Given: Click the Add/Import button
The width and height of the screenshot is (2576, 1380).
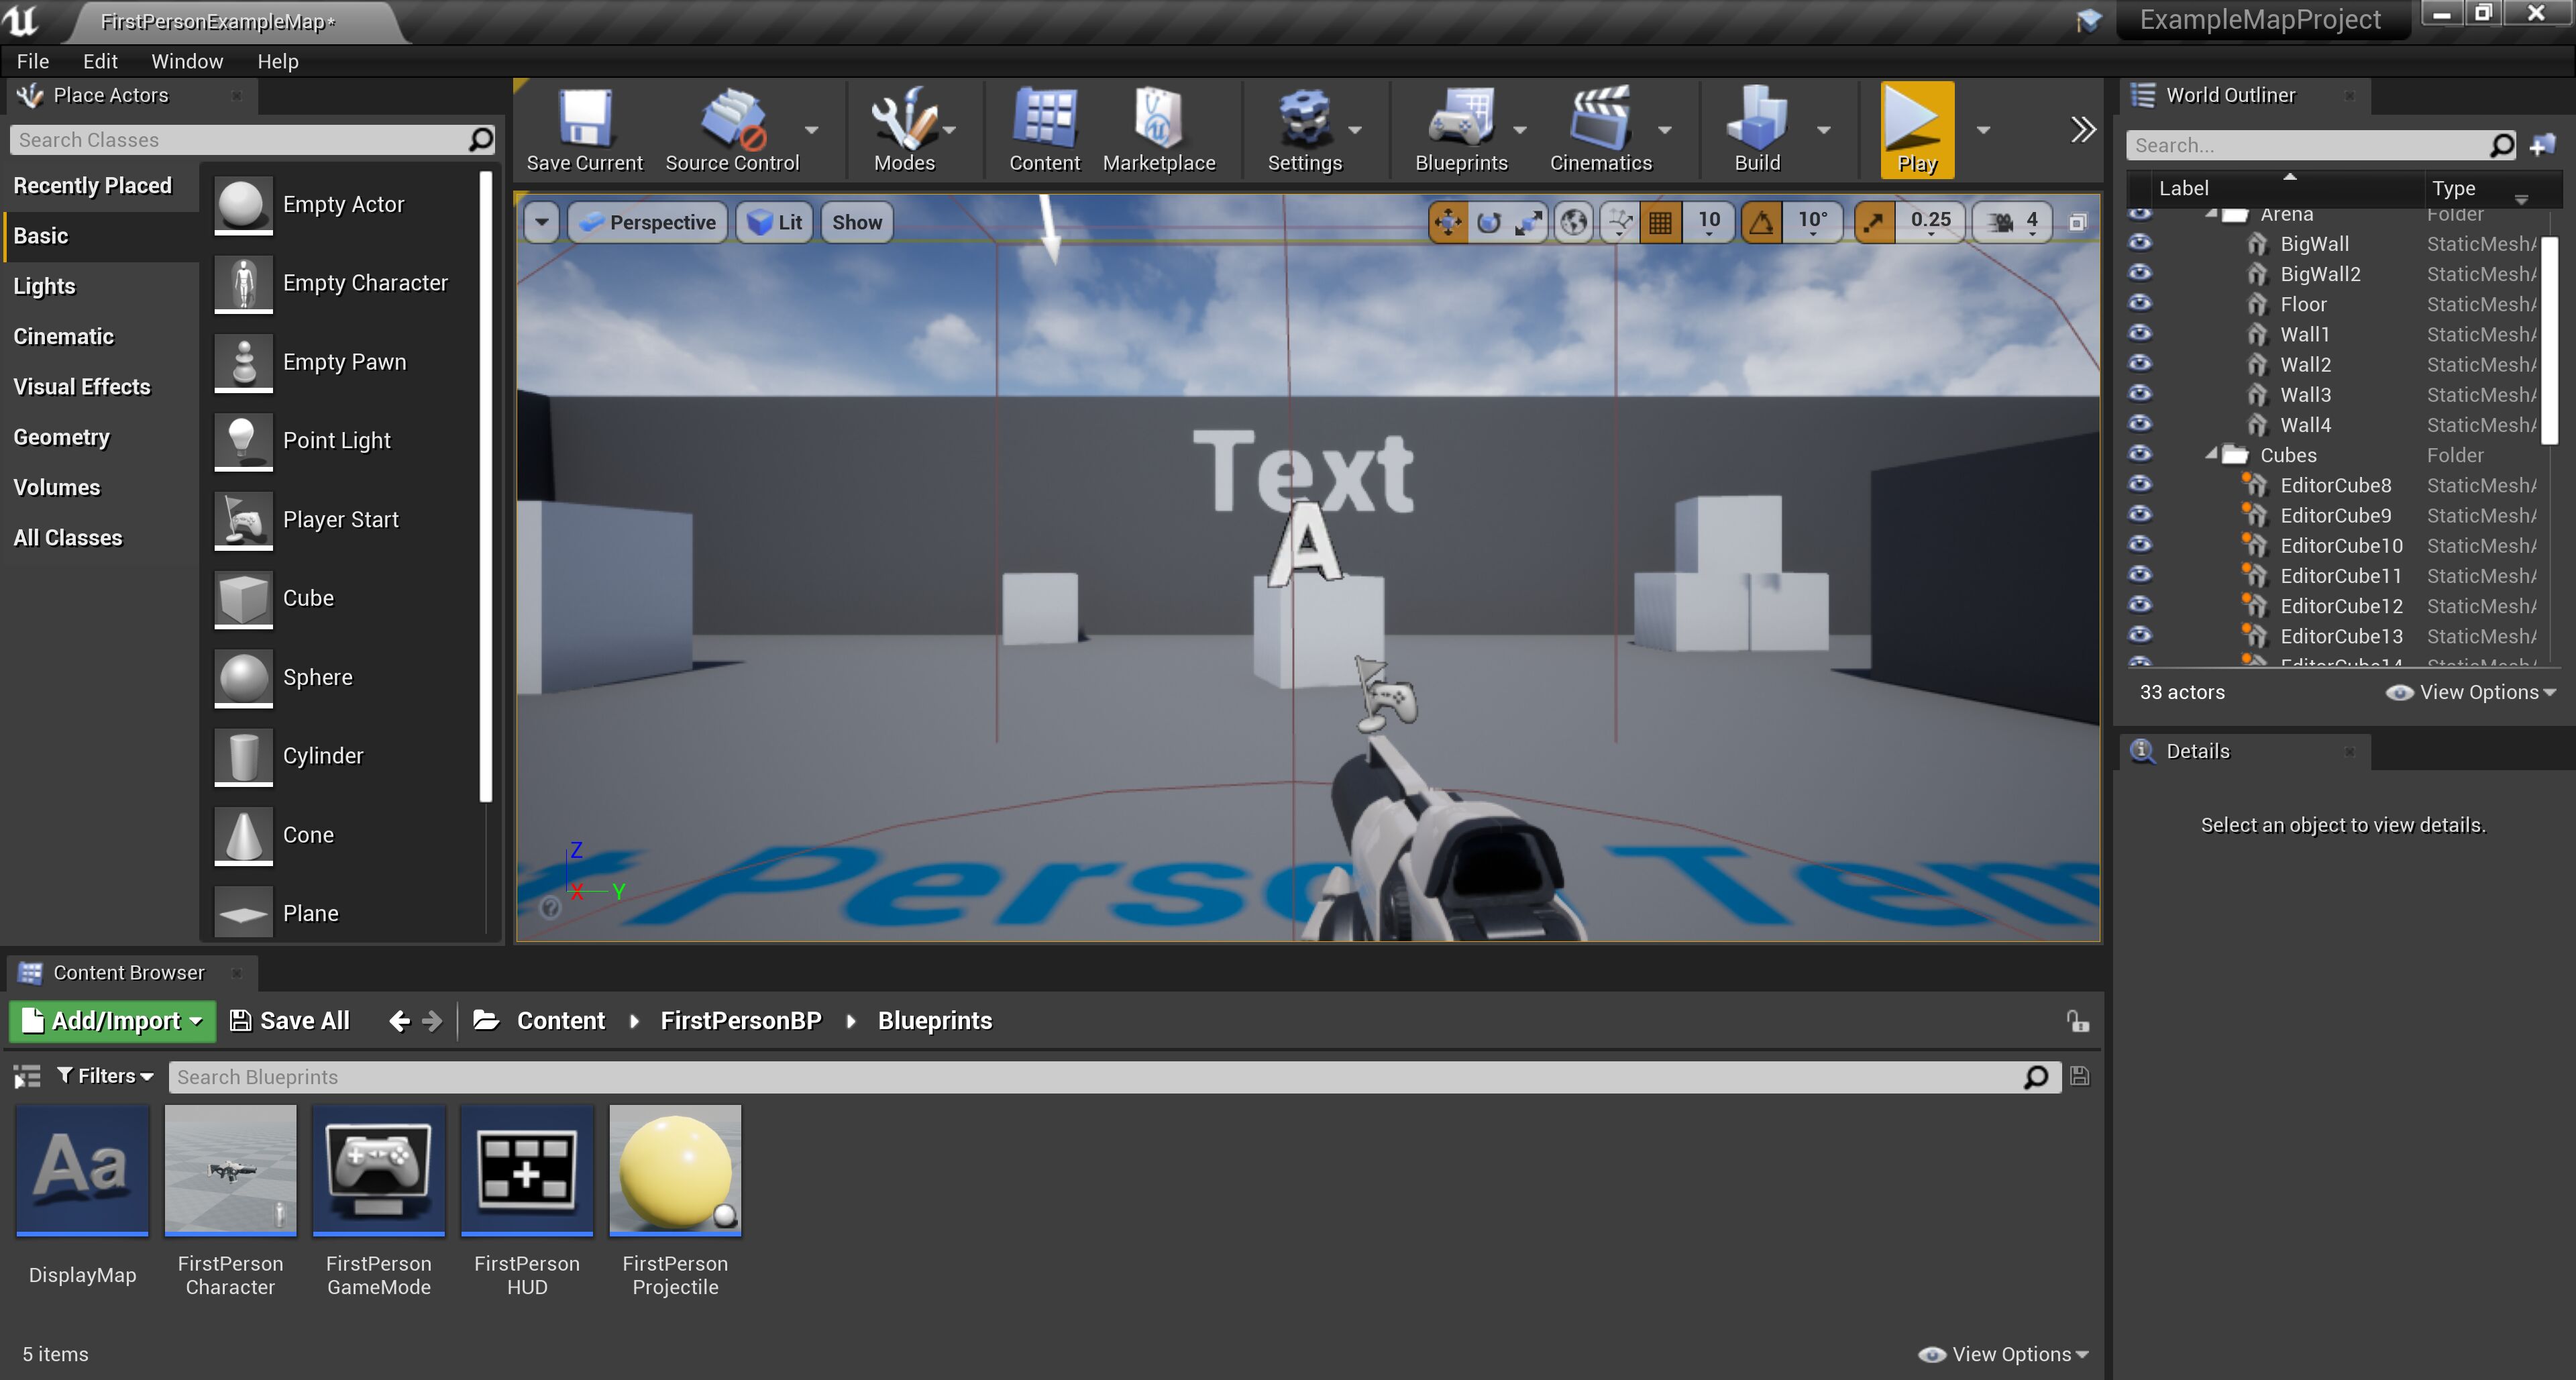Looking at the screenshot, I should pos(112,1021).
